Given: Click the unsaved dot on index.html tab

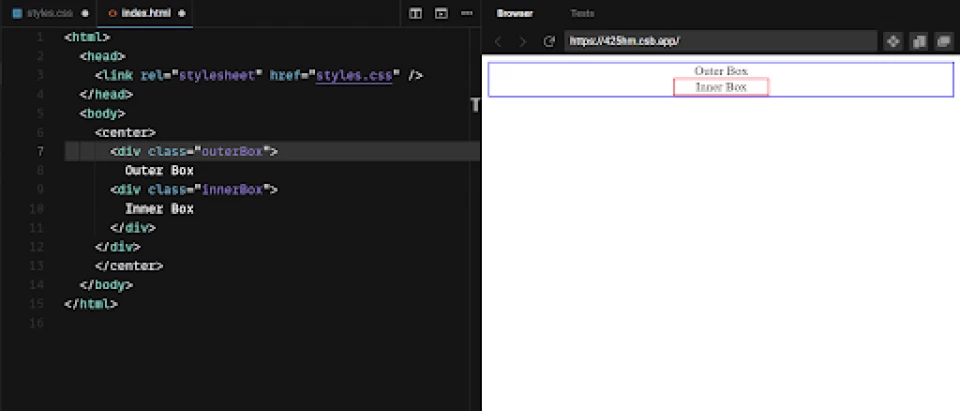Looking at the screenshot, I should click(182, 13).
